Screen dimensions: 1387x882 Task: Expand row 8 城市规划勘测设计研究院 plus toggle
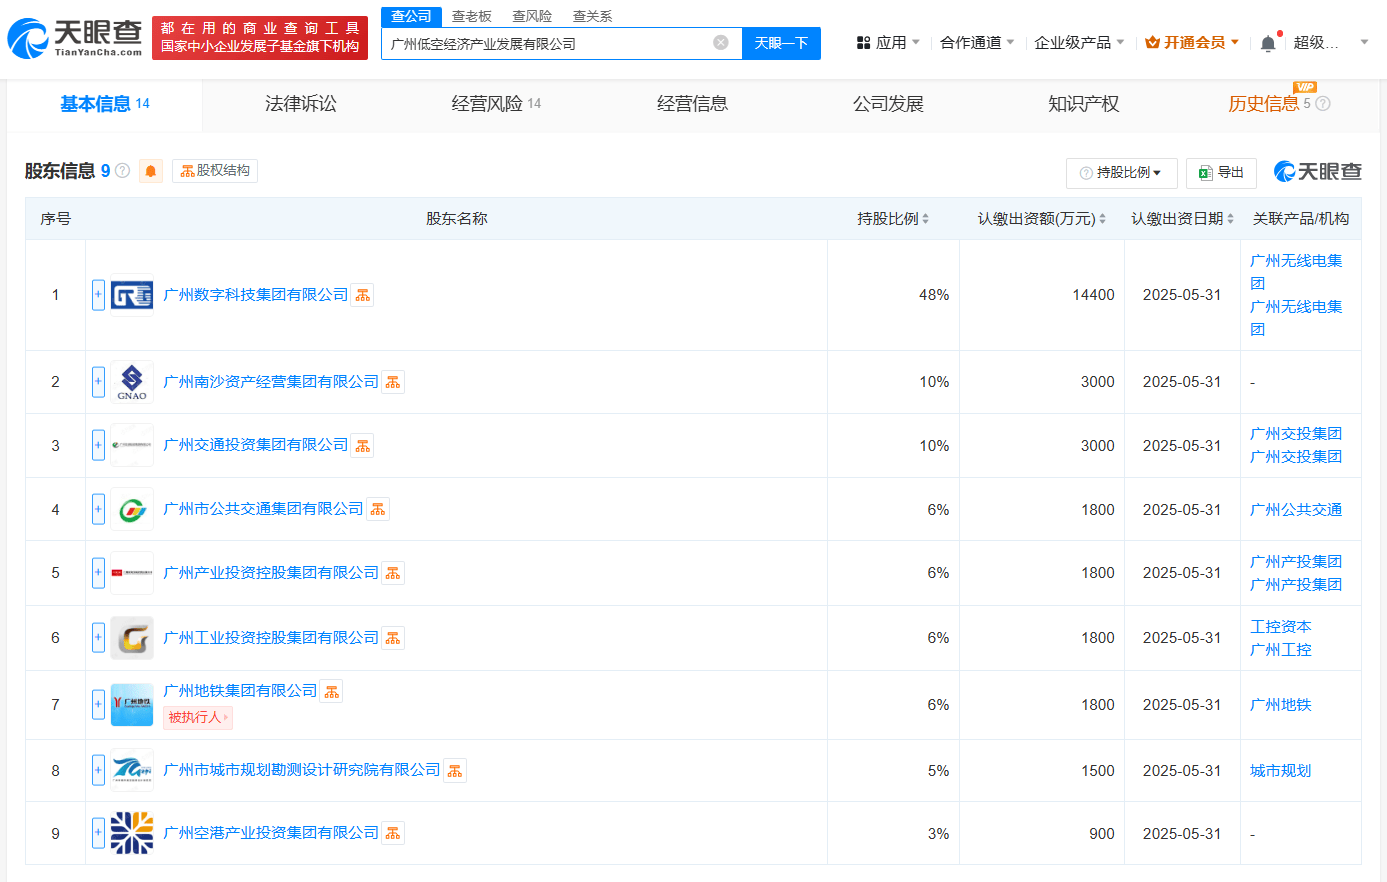click(x=98, y=771)
